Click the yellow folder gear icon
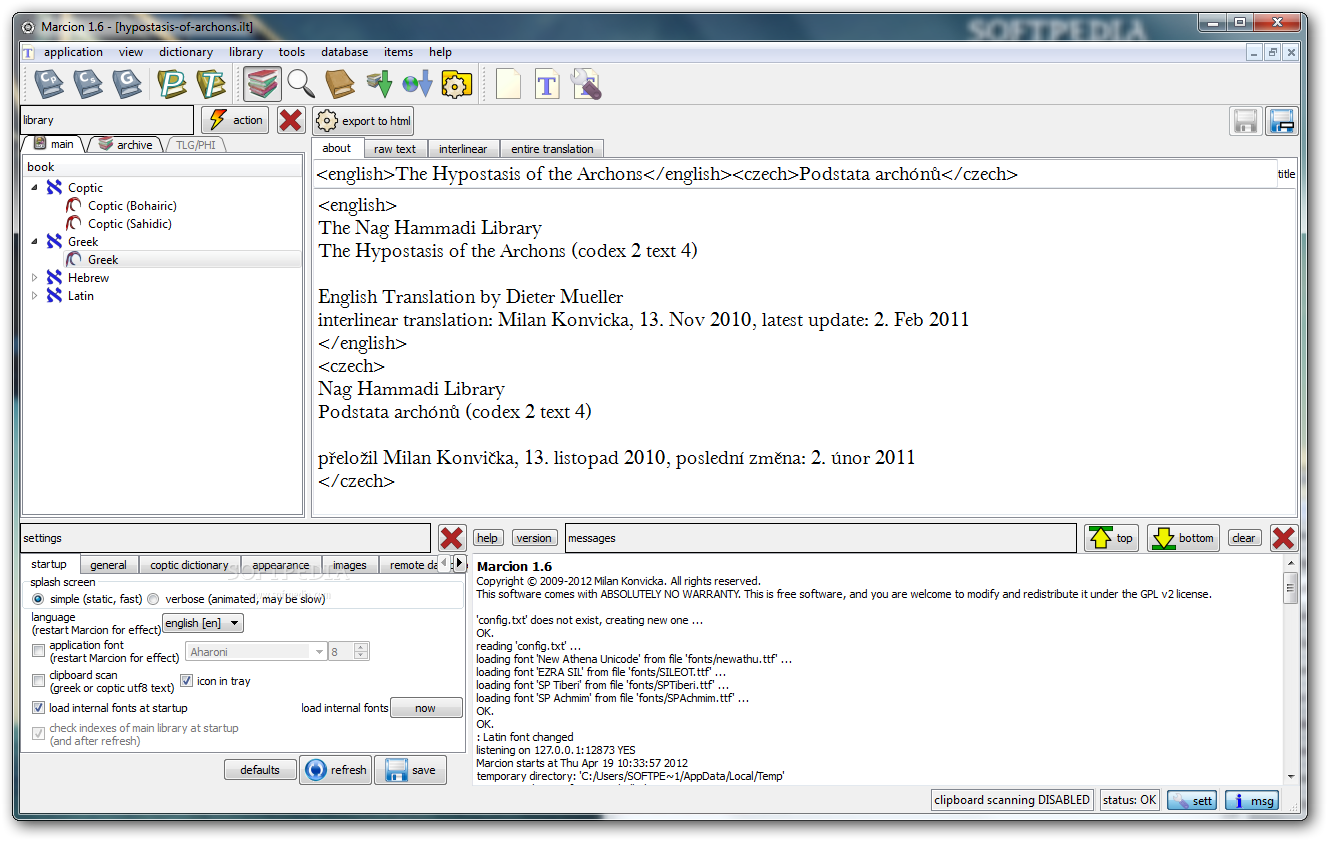 tap(456, 84)
